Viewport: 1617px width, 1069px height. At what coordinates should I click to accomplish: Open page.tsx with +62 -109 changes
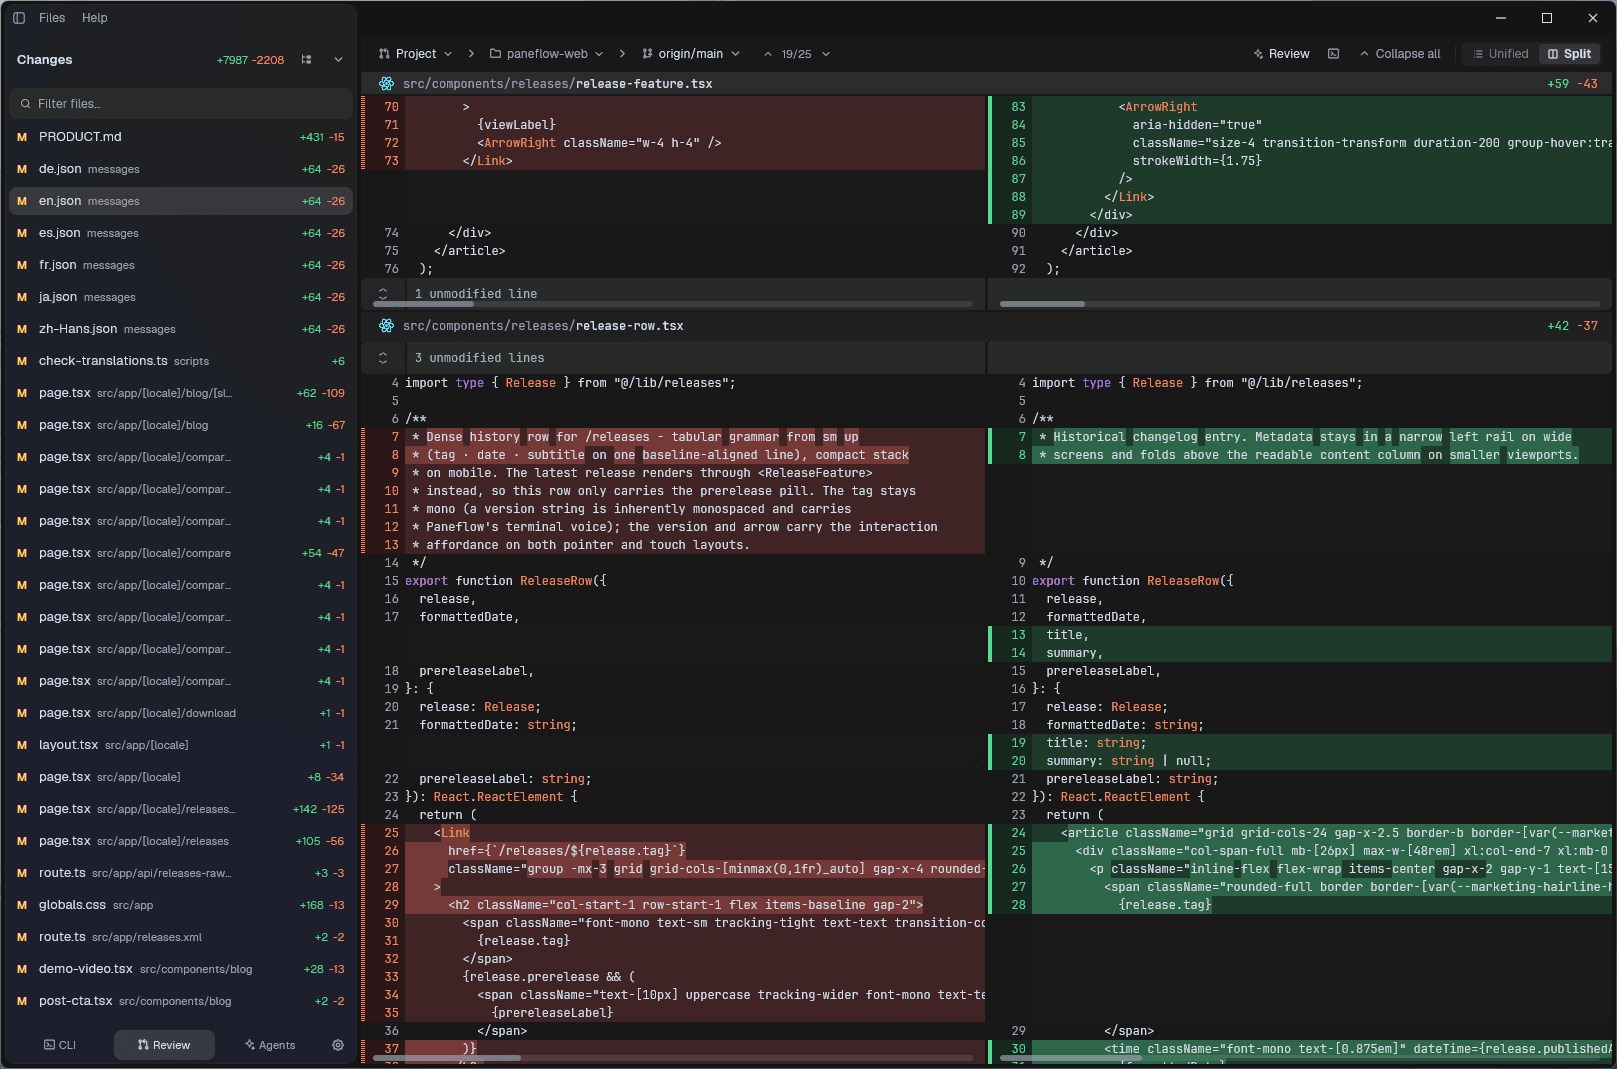180,393
